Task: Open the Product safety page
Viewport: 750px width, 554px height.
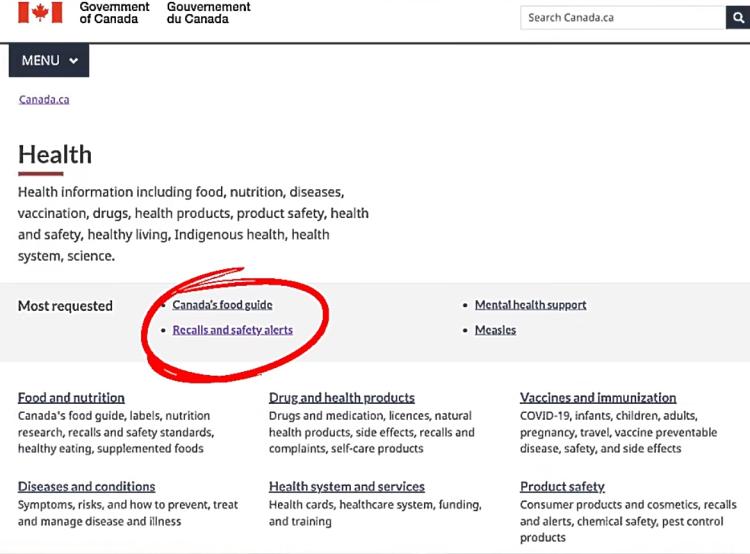Action: tap(562, 487)
